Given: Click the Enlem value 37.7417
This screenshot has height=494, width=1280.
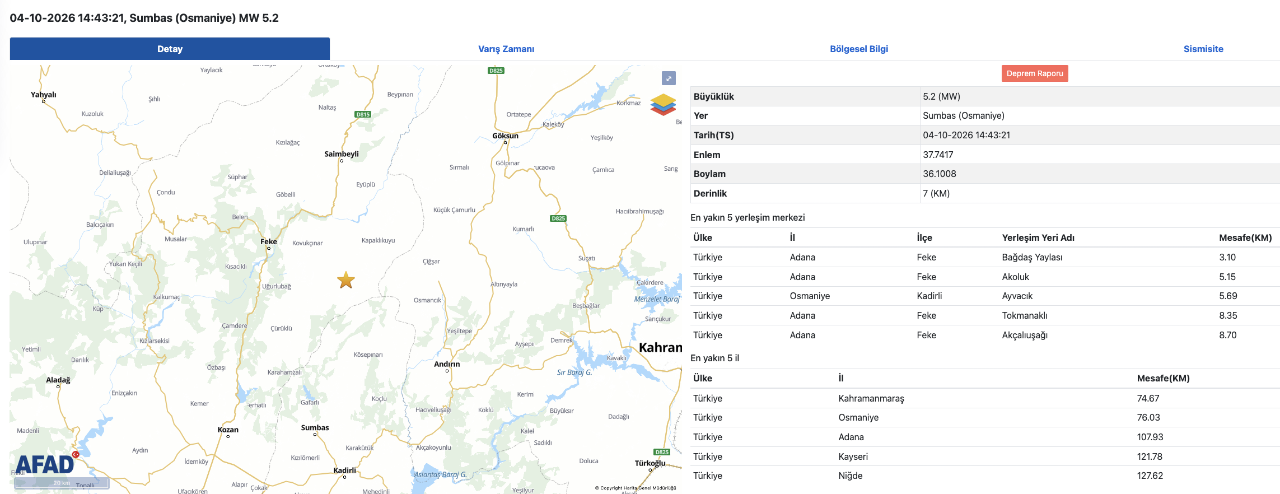Looking at the screenshot, I should pos(939,155).
